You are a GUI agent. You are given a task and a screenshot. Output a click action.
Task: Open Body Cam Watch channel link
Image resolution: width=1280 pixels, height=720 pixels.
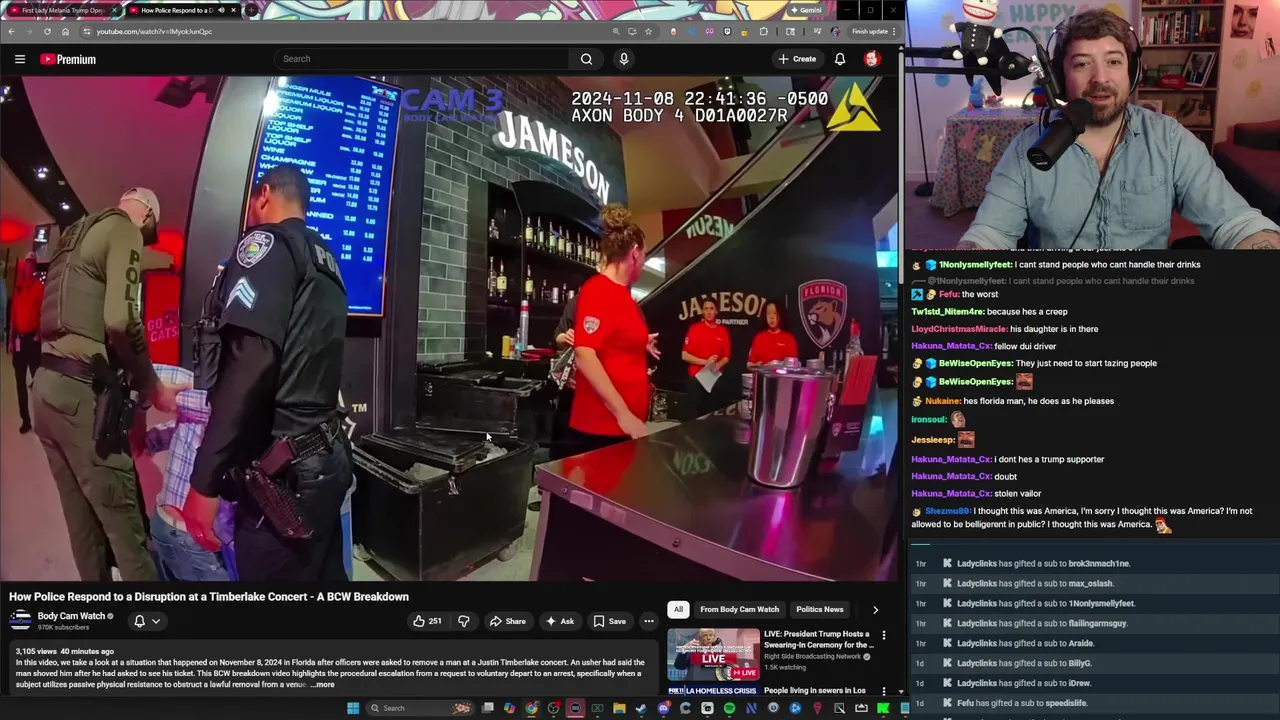(x=71, y=616)
